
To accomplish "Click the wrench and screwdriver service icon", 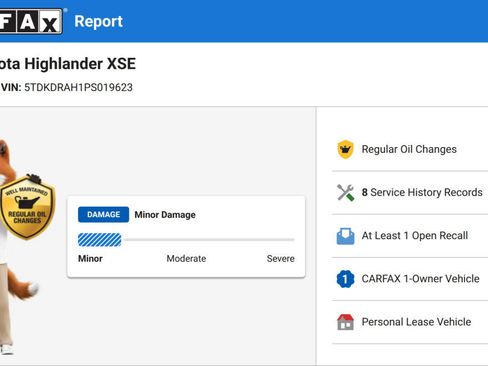I will (345, 192).
